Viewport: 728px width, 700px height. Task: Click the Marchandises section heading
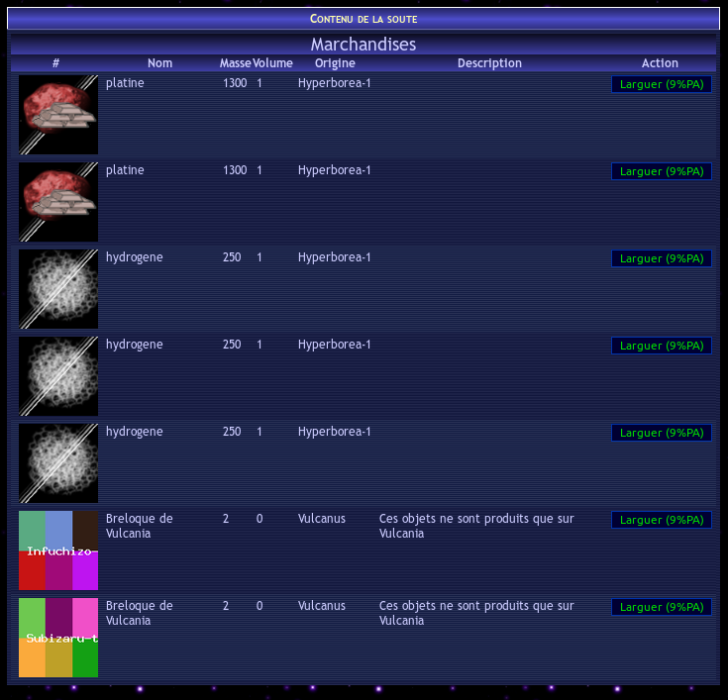pyautogui.click(x=364, y=44)
